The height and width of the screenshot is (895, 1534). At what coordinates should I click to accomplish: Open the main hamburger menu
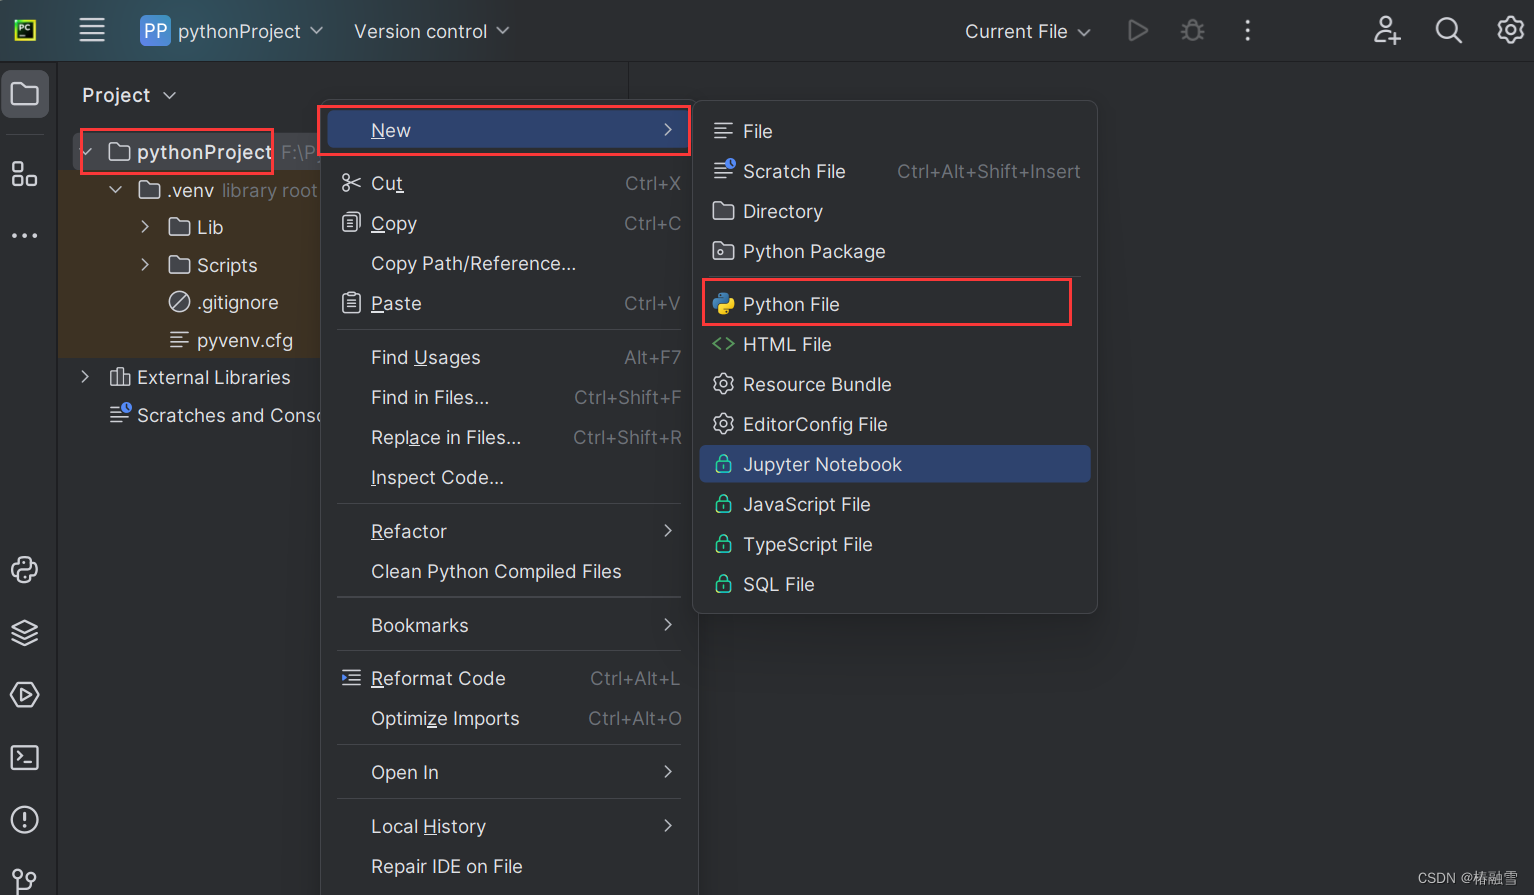tap(92, 30)
